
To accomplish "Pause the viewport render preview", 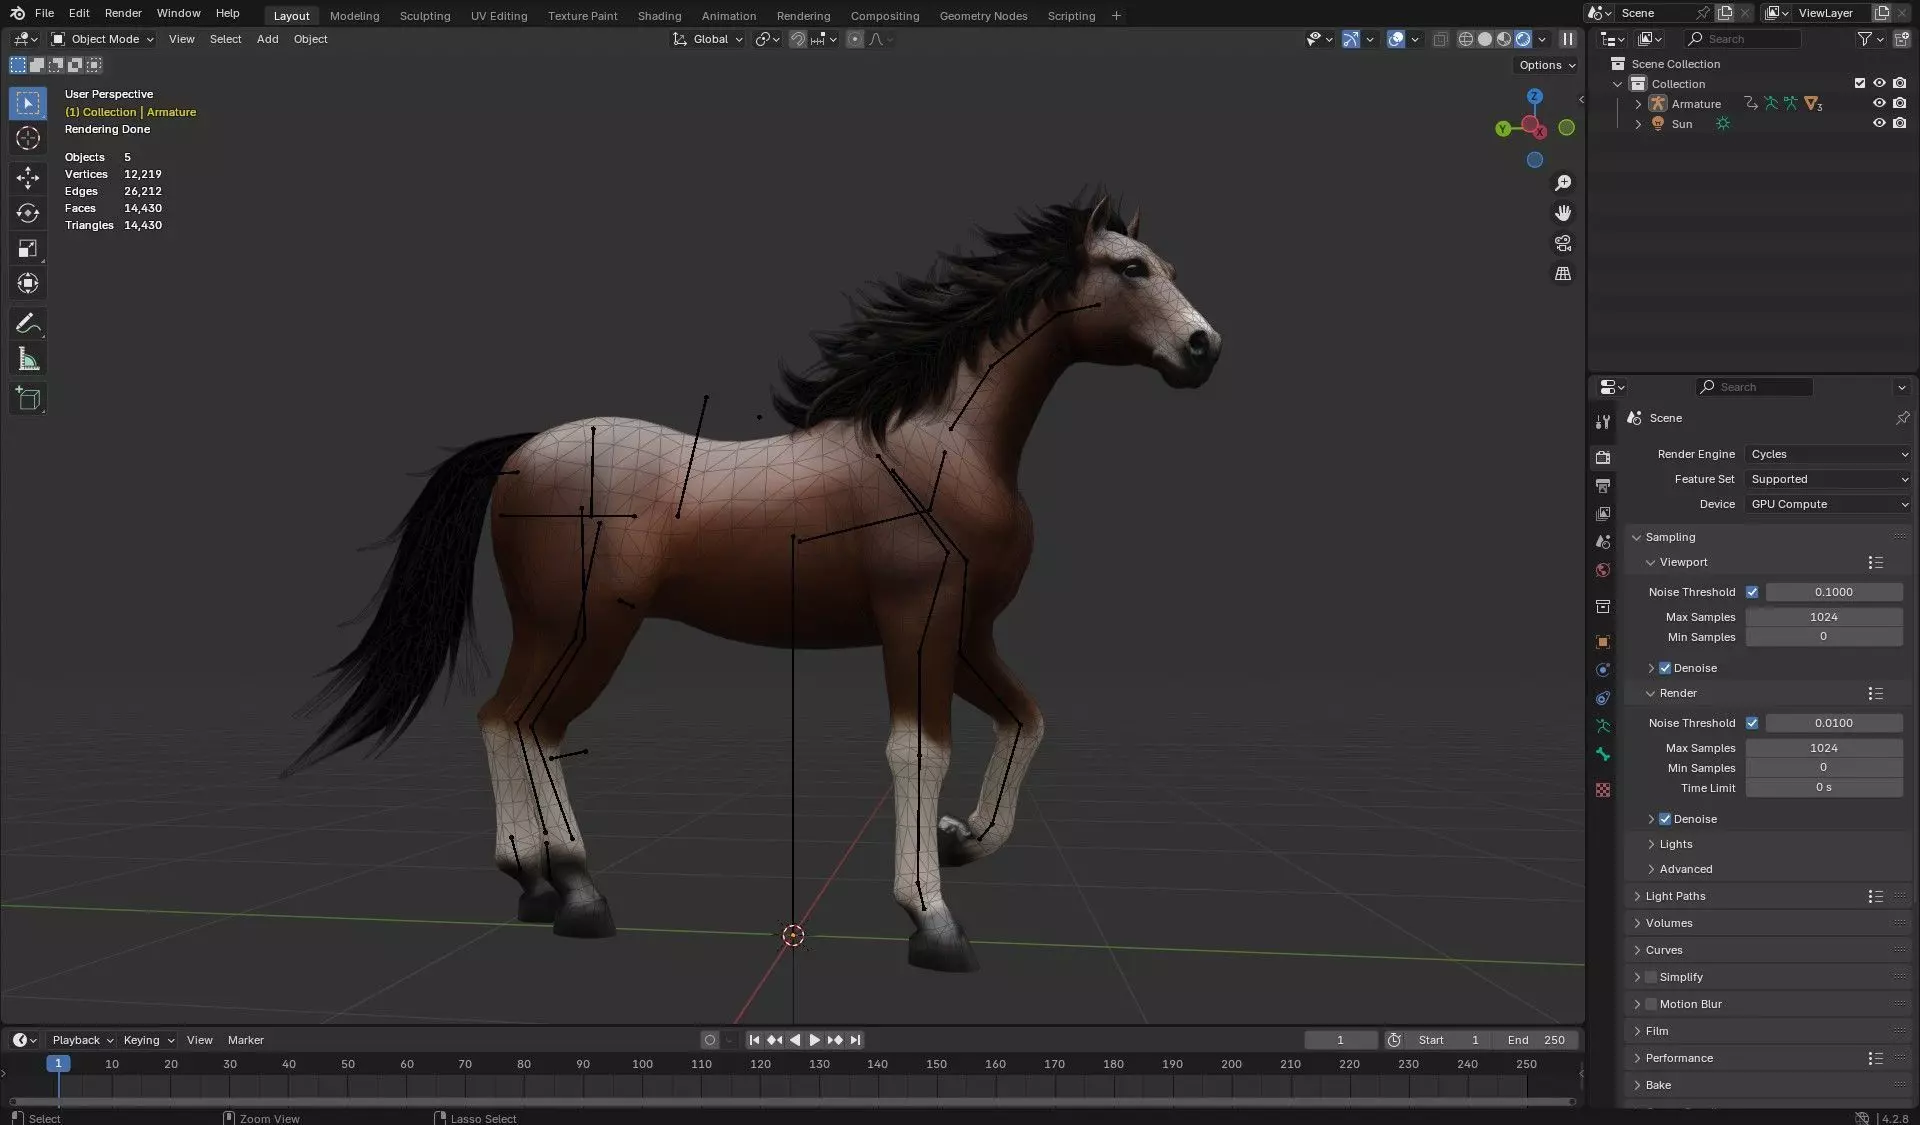I will 1568,39.
